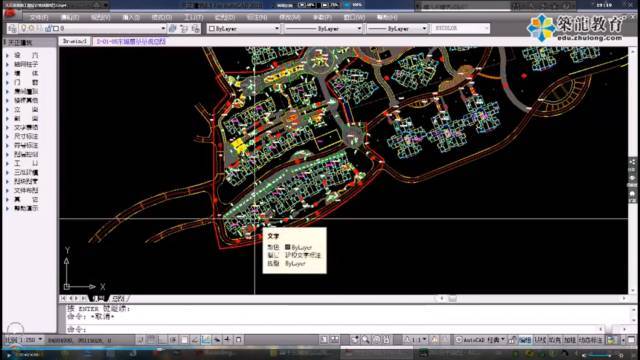Image resolution: width=640 pixels, height=360 pixels.
Task: Toggle the highlighted blue status bar mode icon
Action: click(x=206, y=340)
